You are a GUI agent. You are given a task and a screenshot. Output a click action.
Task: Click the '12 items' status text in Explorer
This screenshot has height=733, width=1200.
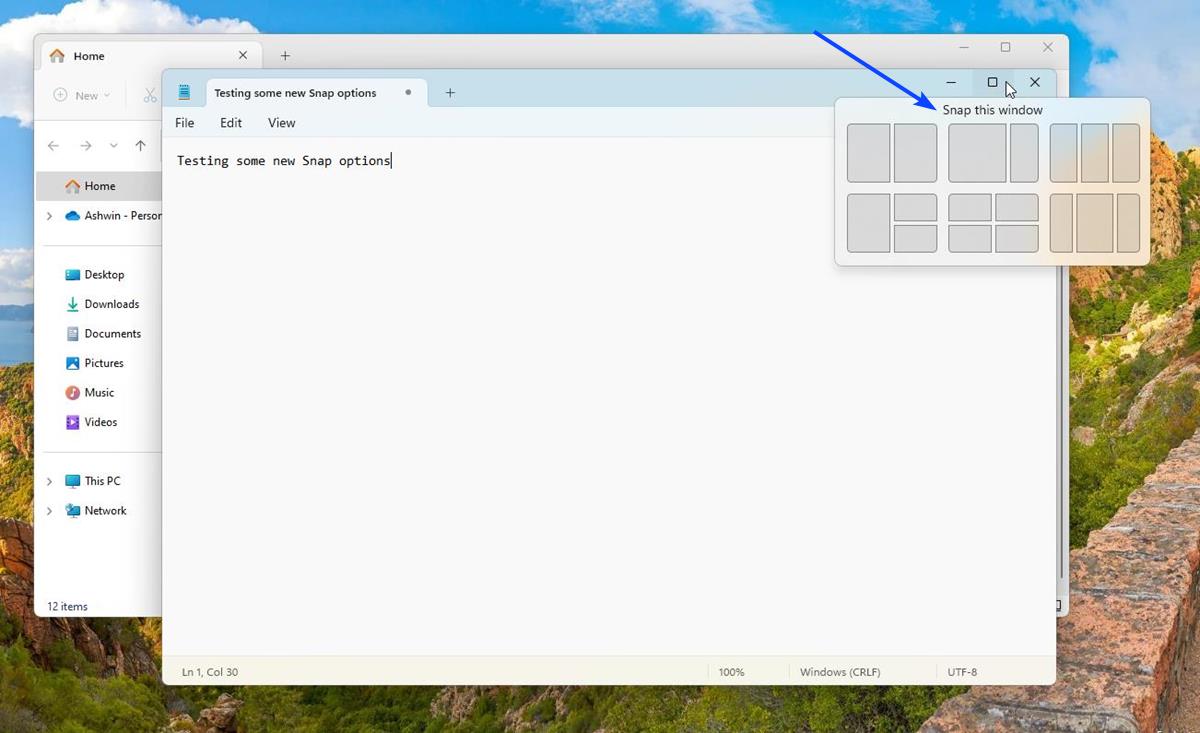coord(68,607)
